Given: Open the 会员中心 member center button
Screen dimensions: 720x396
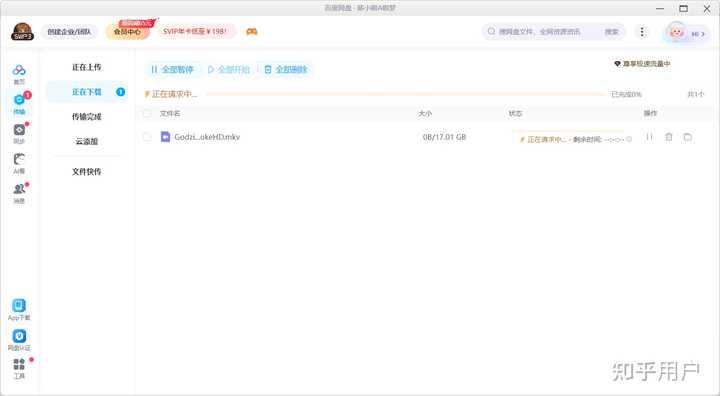Looking at the screenshot, I should point(127,32).
